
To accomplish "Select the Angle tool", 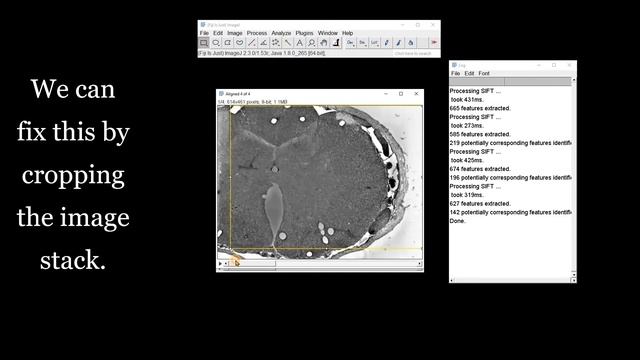I will 264,43.
